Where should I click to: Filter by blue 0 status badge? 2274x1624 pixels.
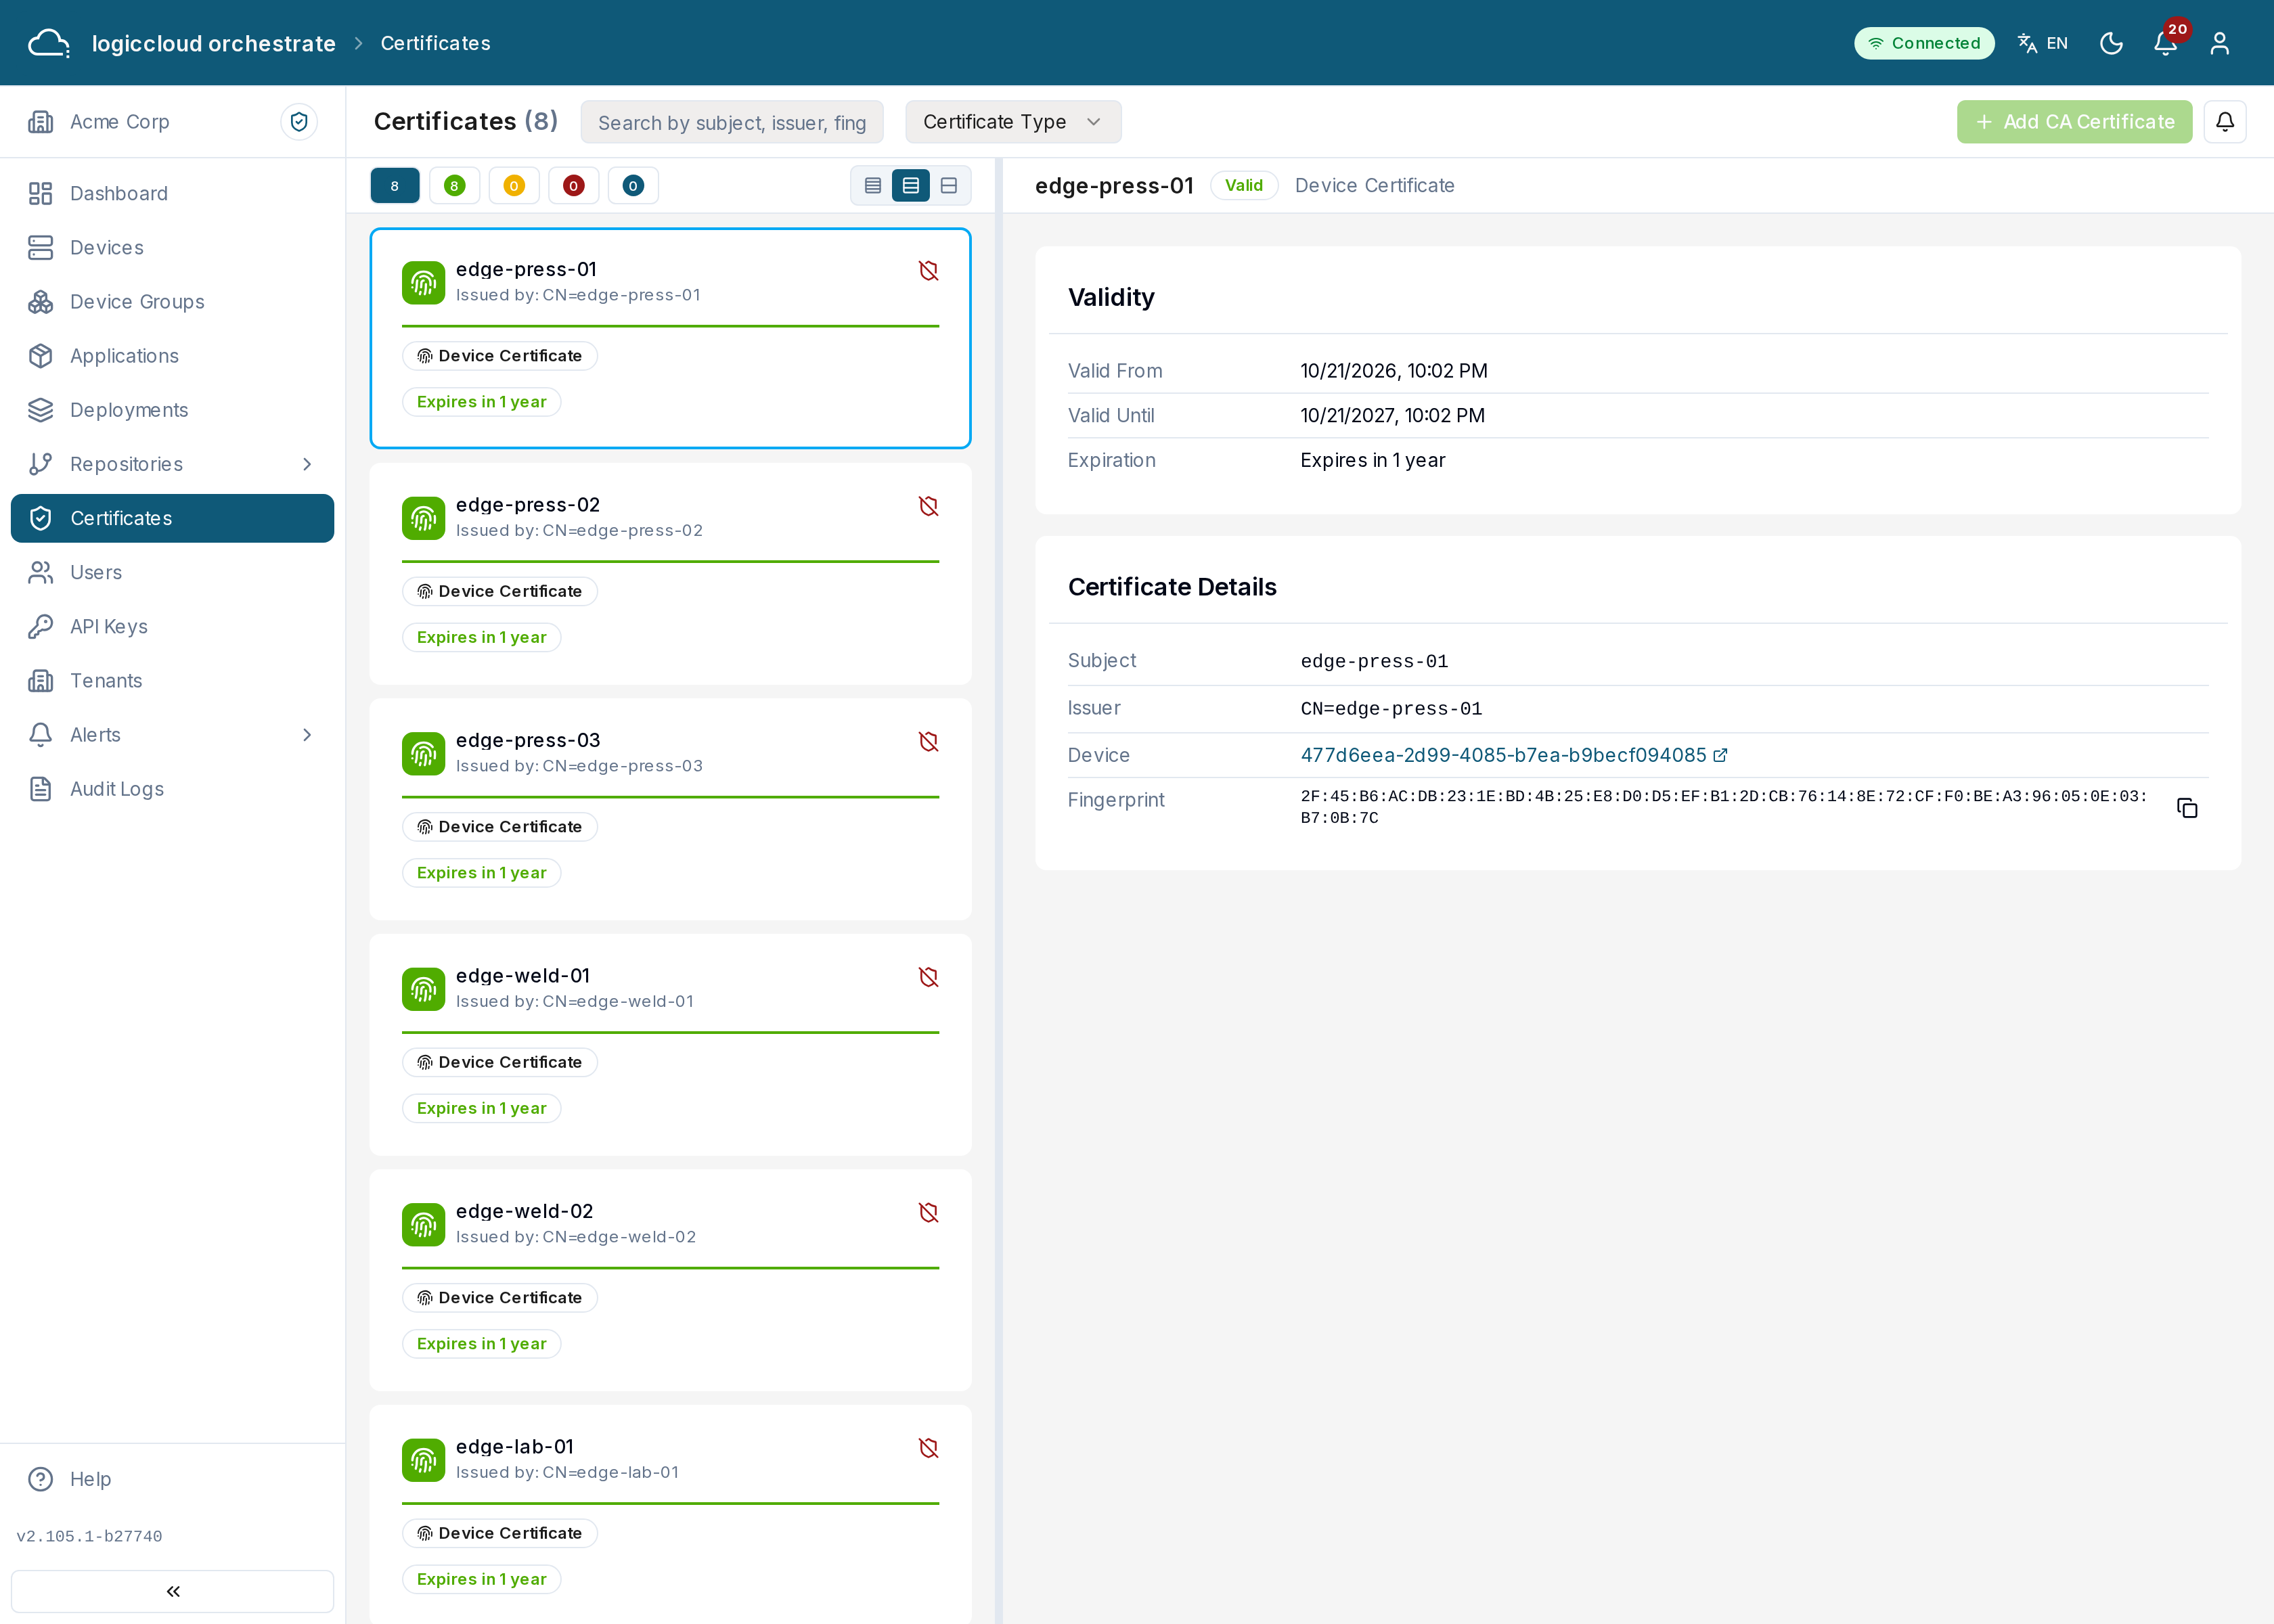coord(633,186)
